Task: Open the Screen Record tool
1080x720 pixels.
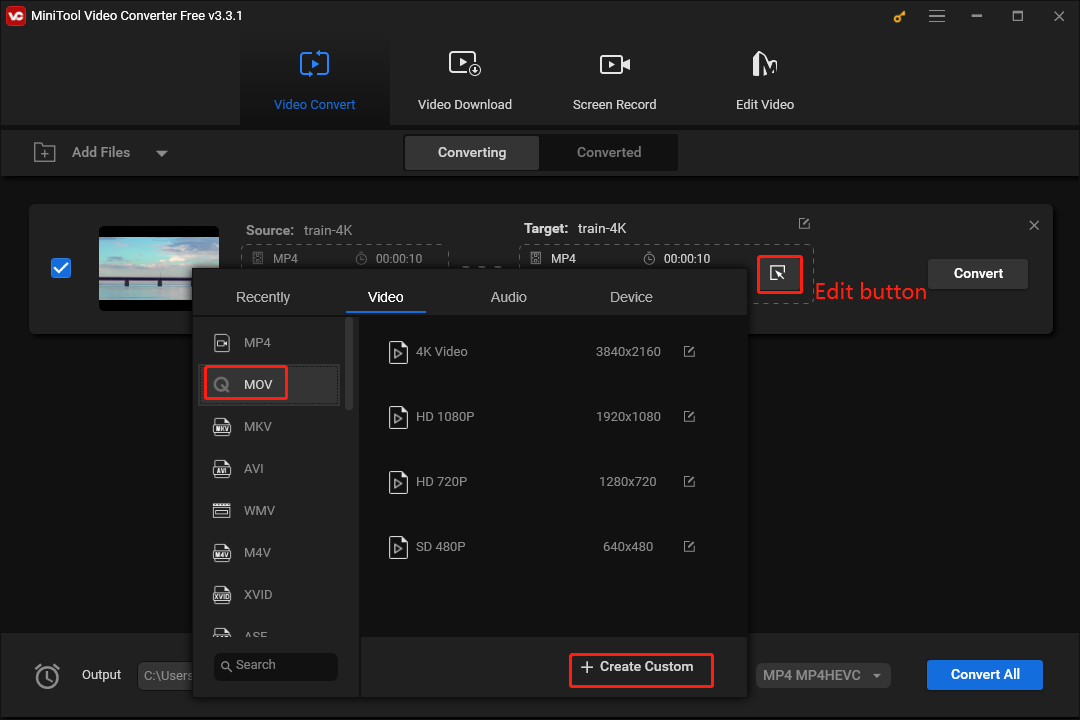Action: click(x=614, y=80)
